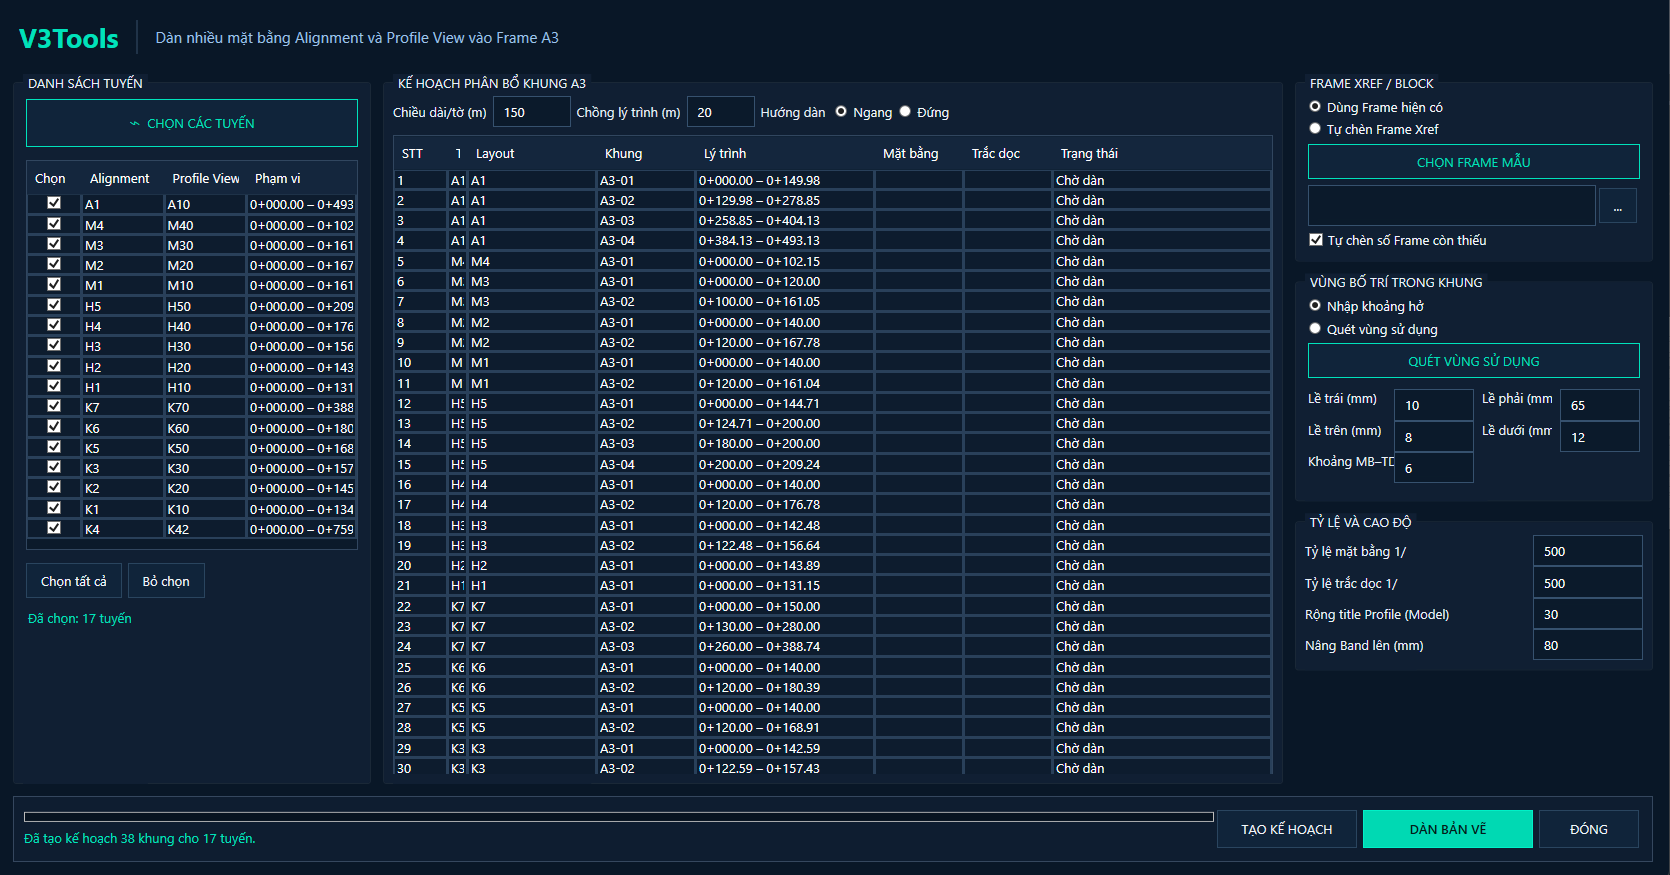1670x875 pixels.
Task: Click profile view cell H50
Action: (205, 306)
